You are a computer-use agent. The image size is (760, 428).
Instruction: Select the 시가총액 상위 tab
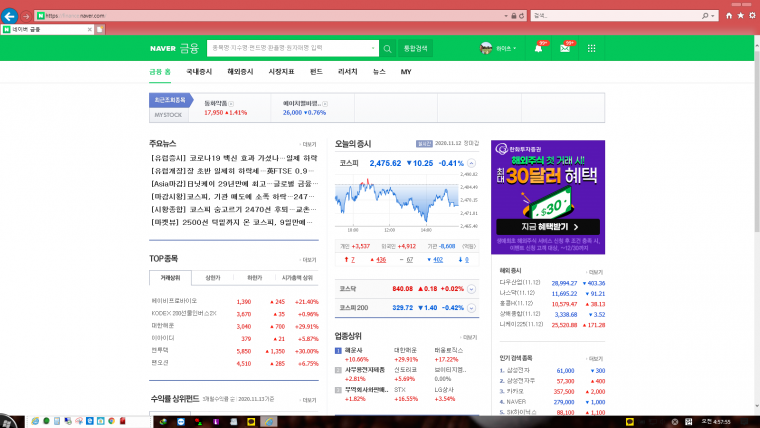tap(297, 278)
